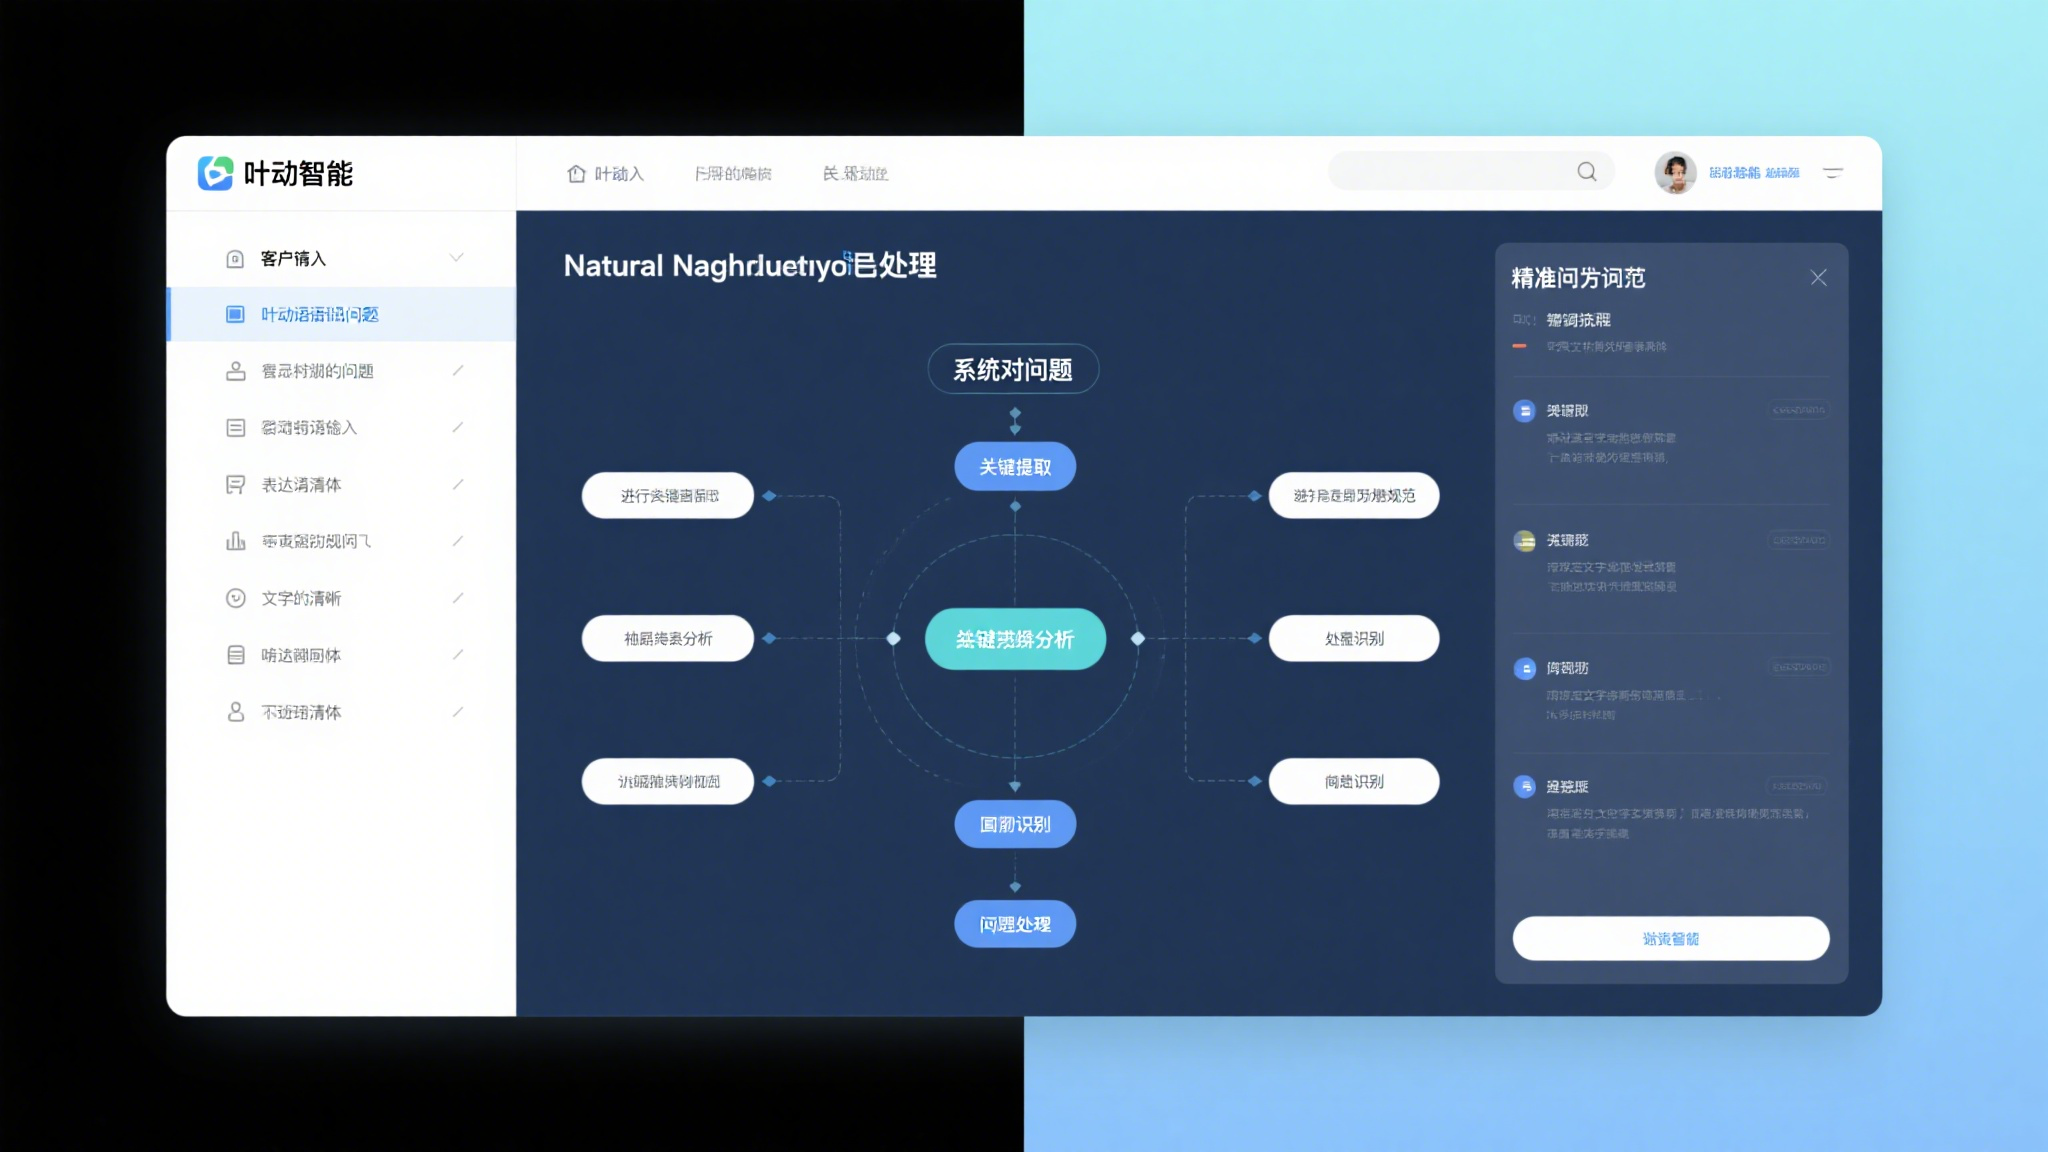Click the central teal analysis node
Viewport: 2048px width, 1152px height.
click(x=1014, y=639)
